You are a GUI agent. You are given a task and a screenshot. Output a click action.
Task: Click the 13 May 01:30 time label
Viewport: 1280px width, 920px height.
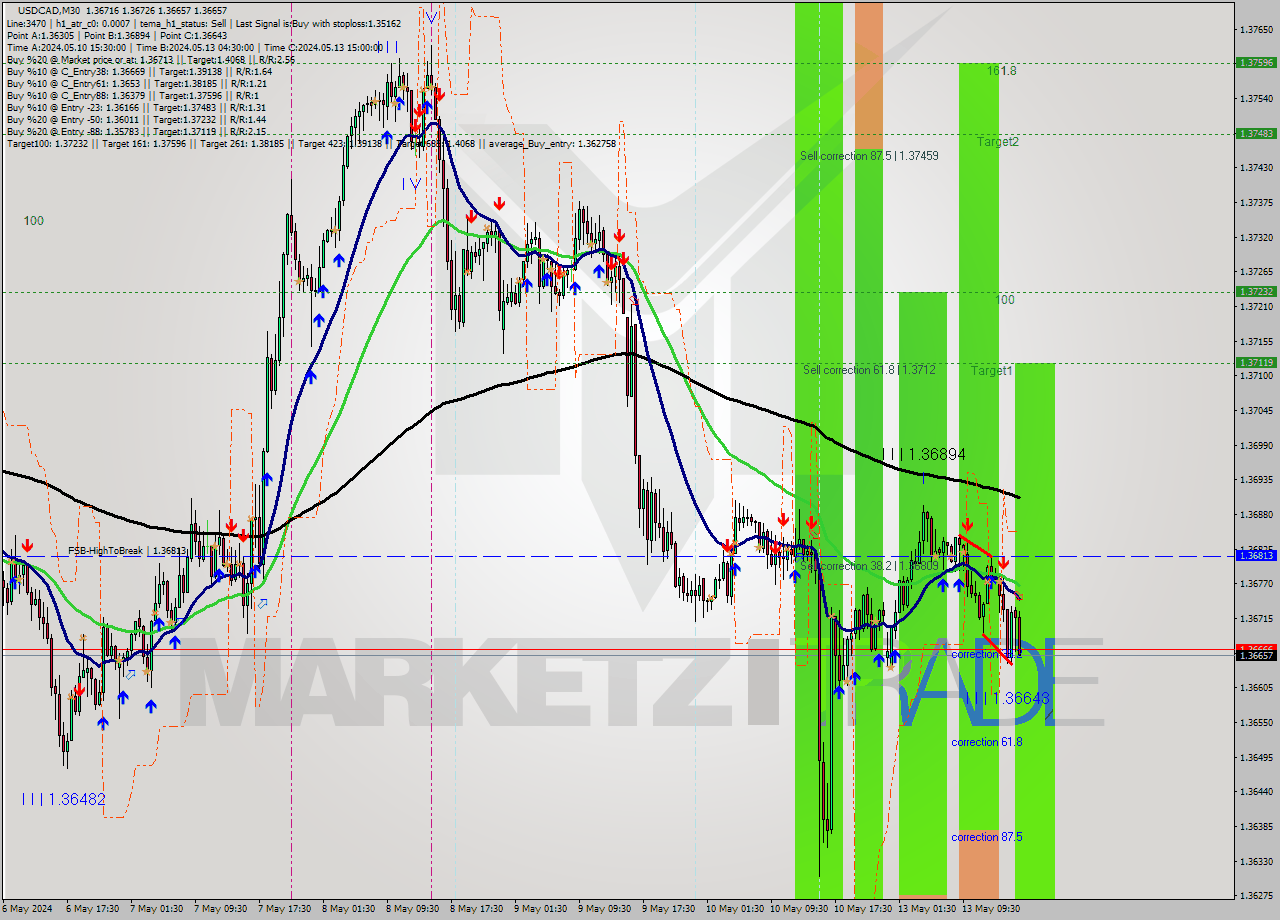[927, 909]
